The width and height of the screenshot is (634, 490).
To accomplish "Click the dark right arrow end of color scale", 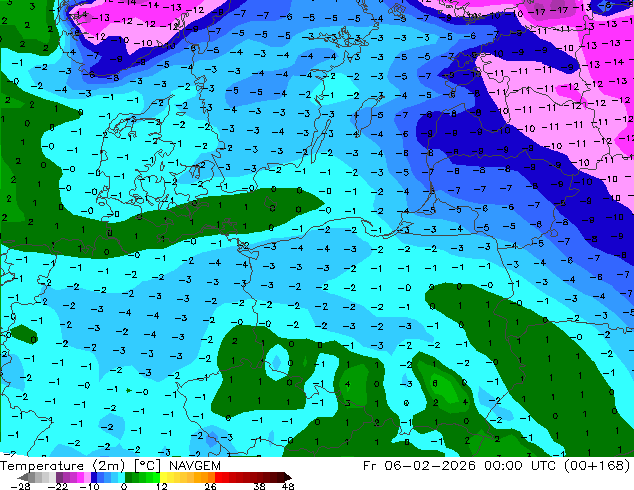I will pyautogui.click(x=286, y=477).
